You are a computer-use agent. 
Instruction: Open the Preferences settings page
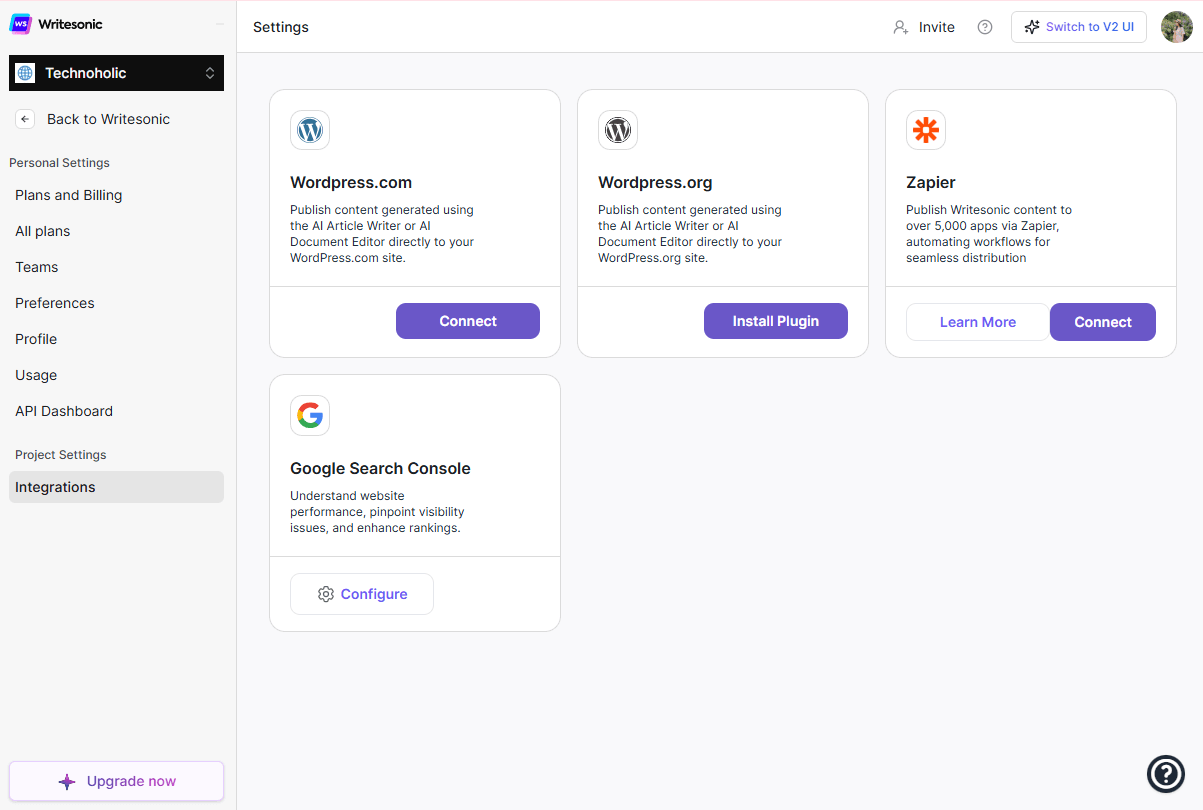(54, 303)
